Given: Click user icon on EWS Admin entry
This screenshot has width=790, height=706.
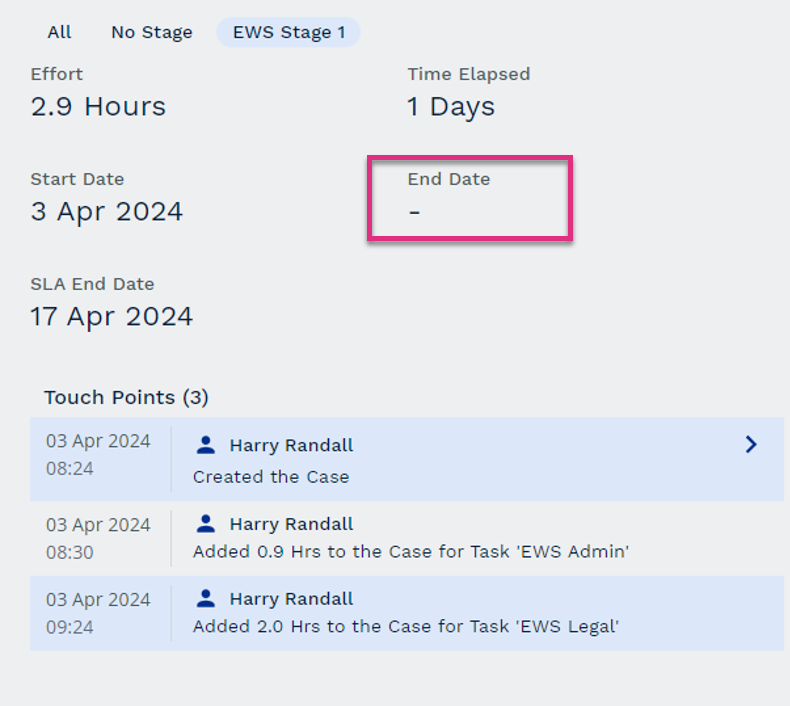Looking at the screenshot, I should [206, 523].
